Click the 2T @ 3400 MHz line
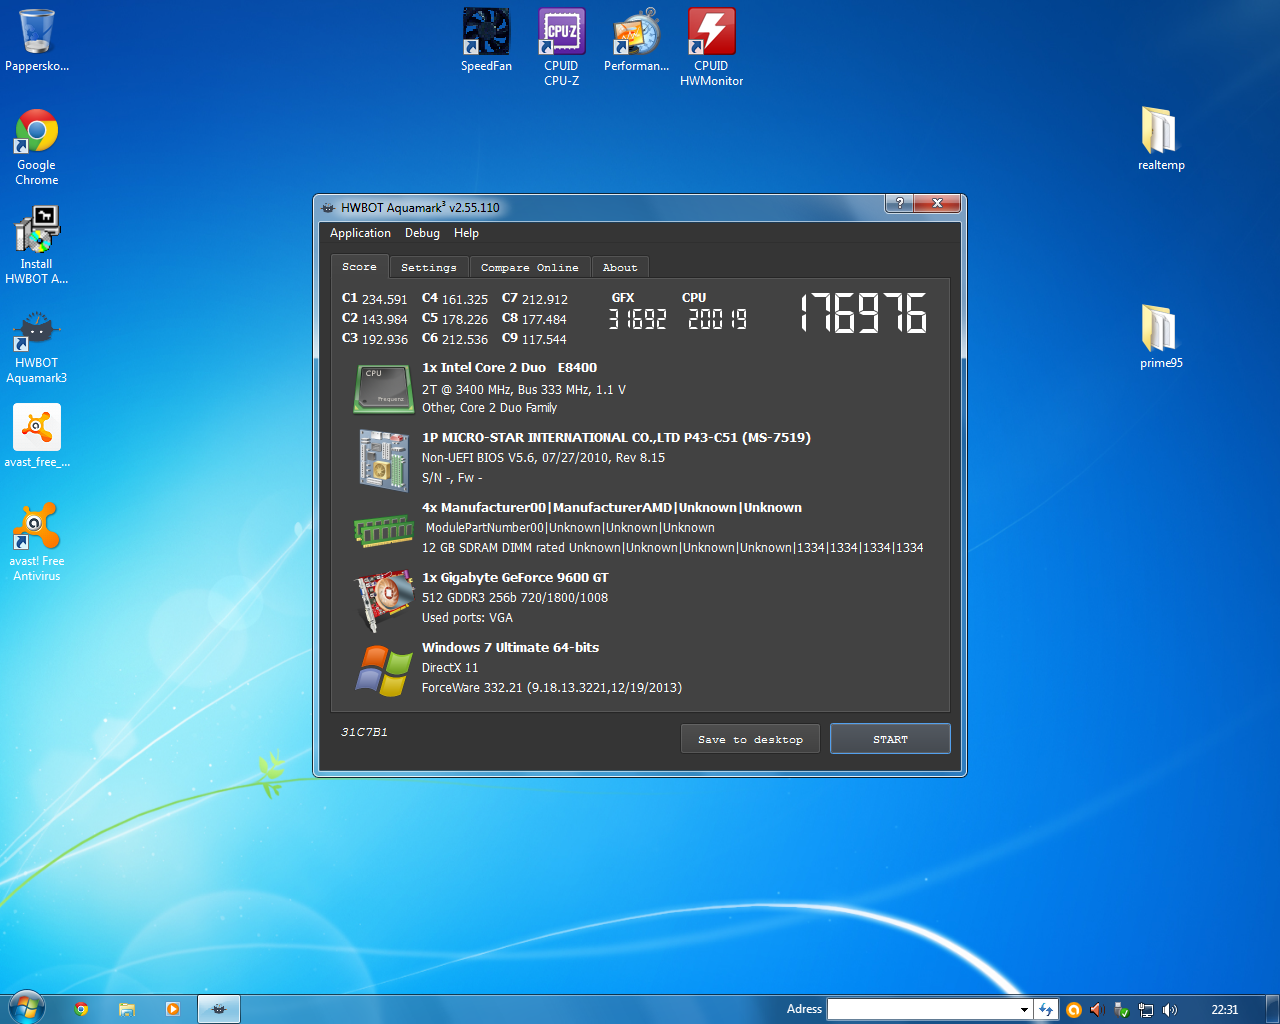This screenshot has width=1280, height=1024. (x=524, y=390)
